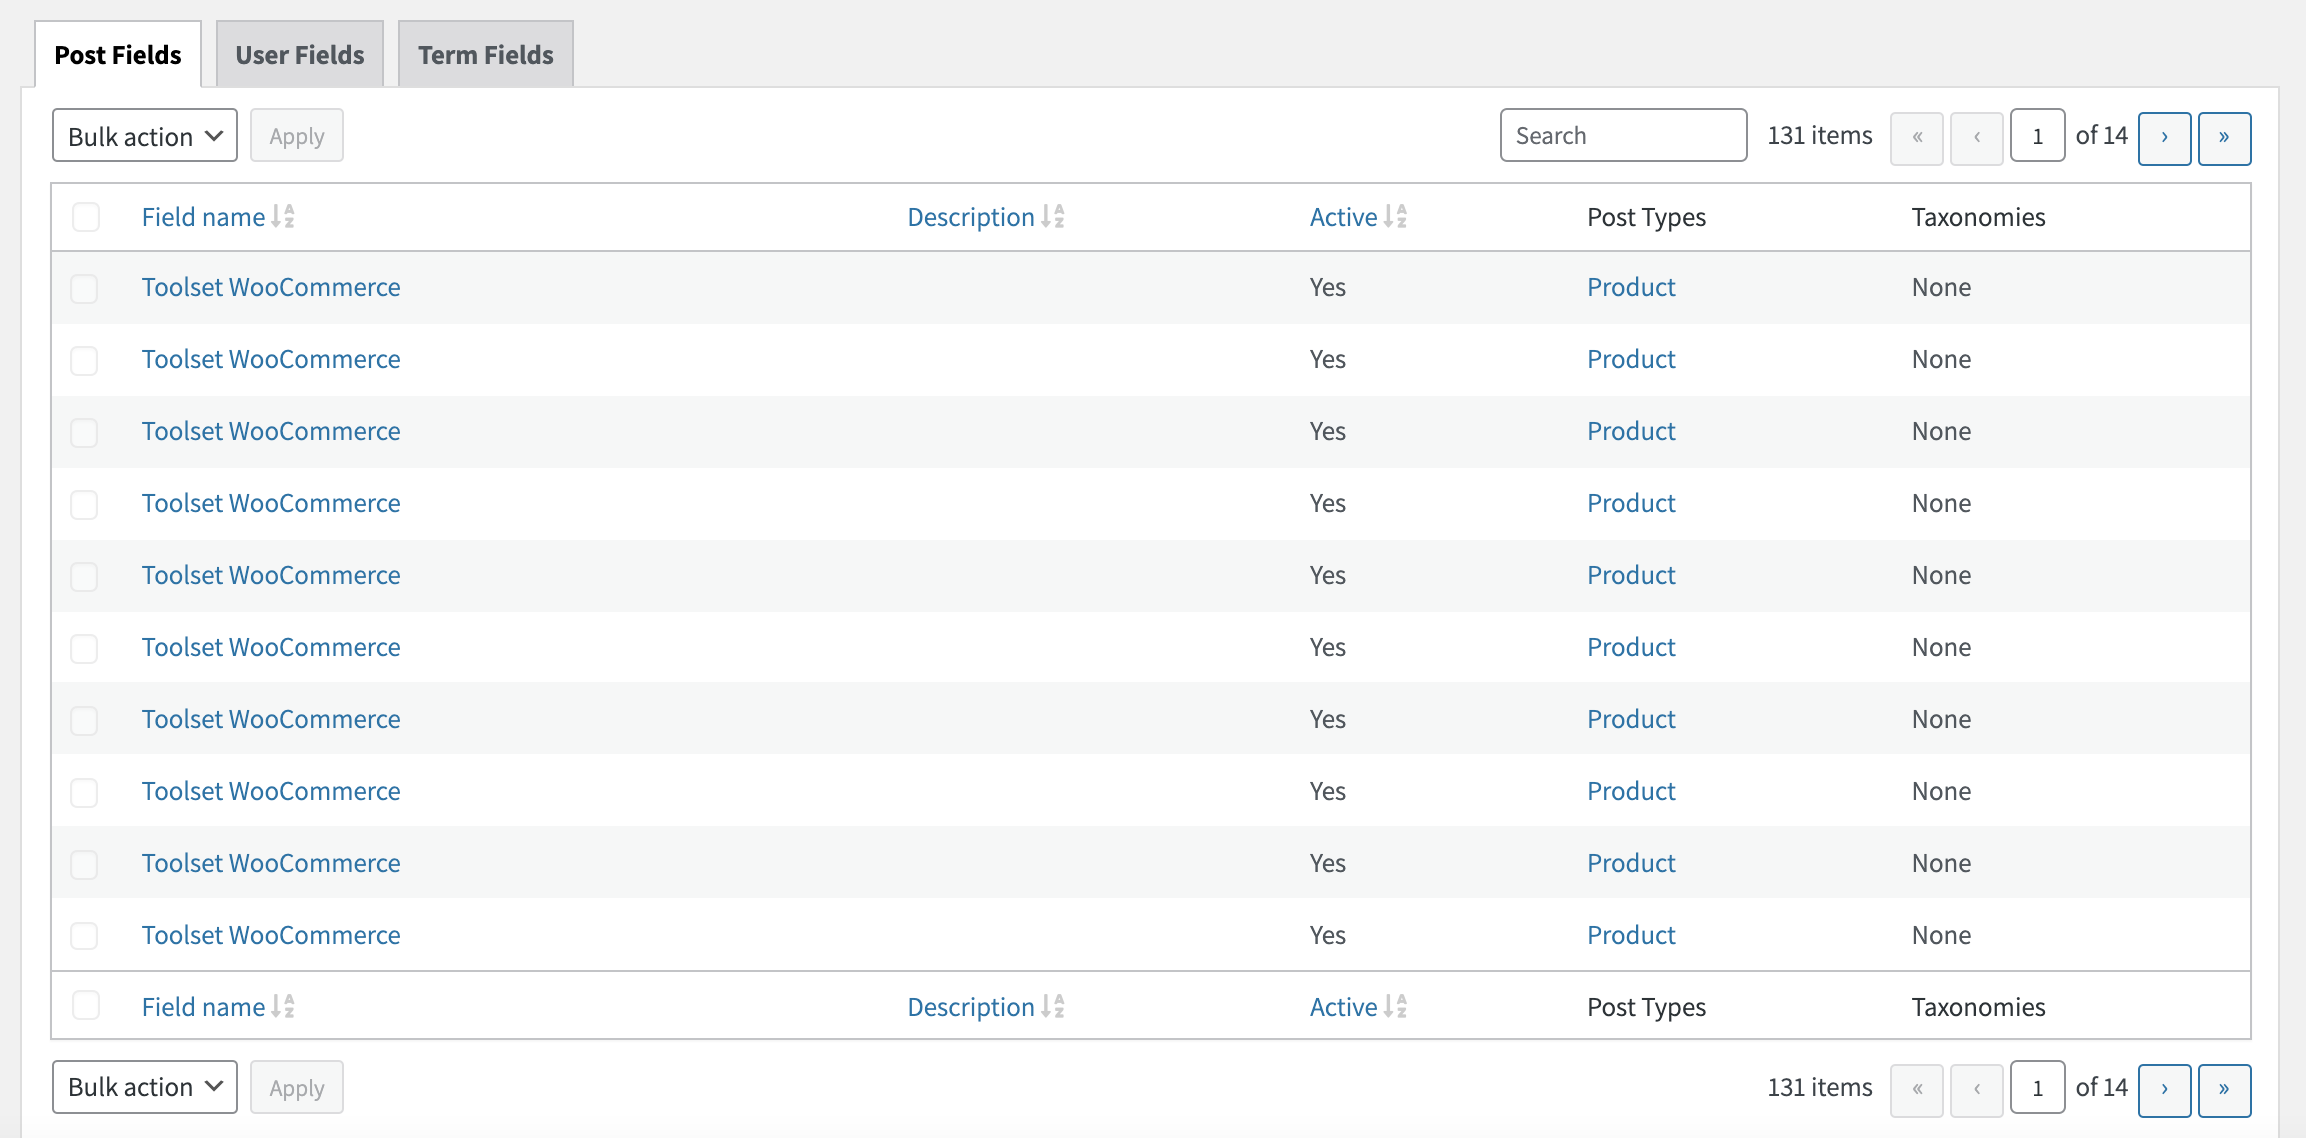Click the current page number box below the table

[x=2037, y=1087]
